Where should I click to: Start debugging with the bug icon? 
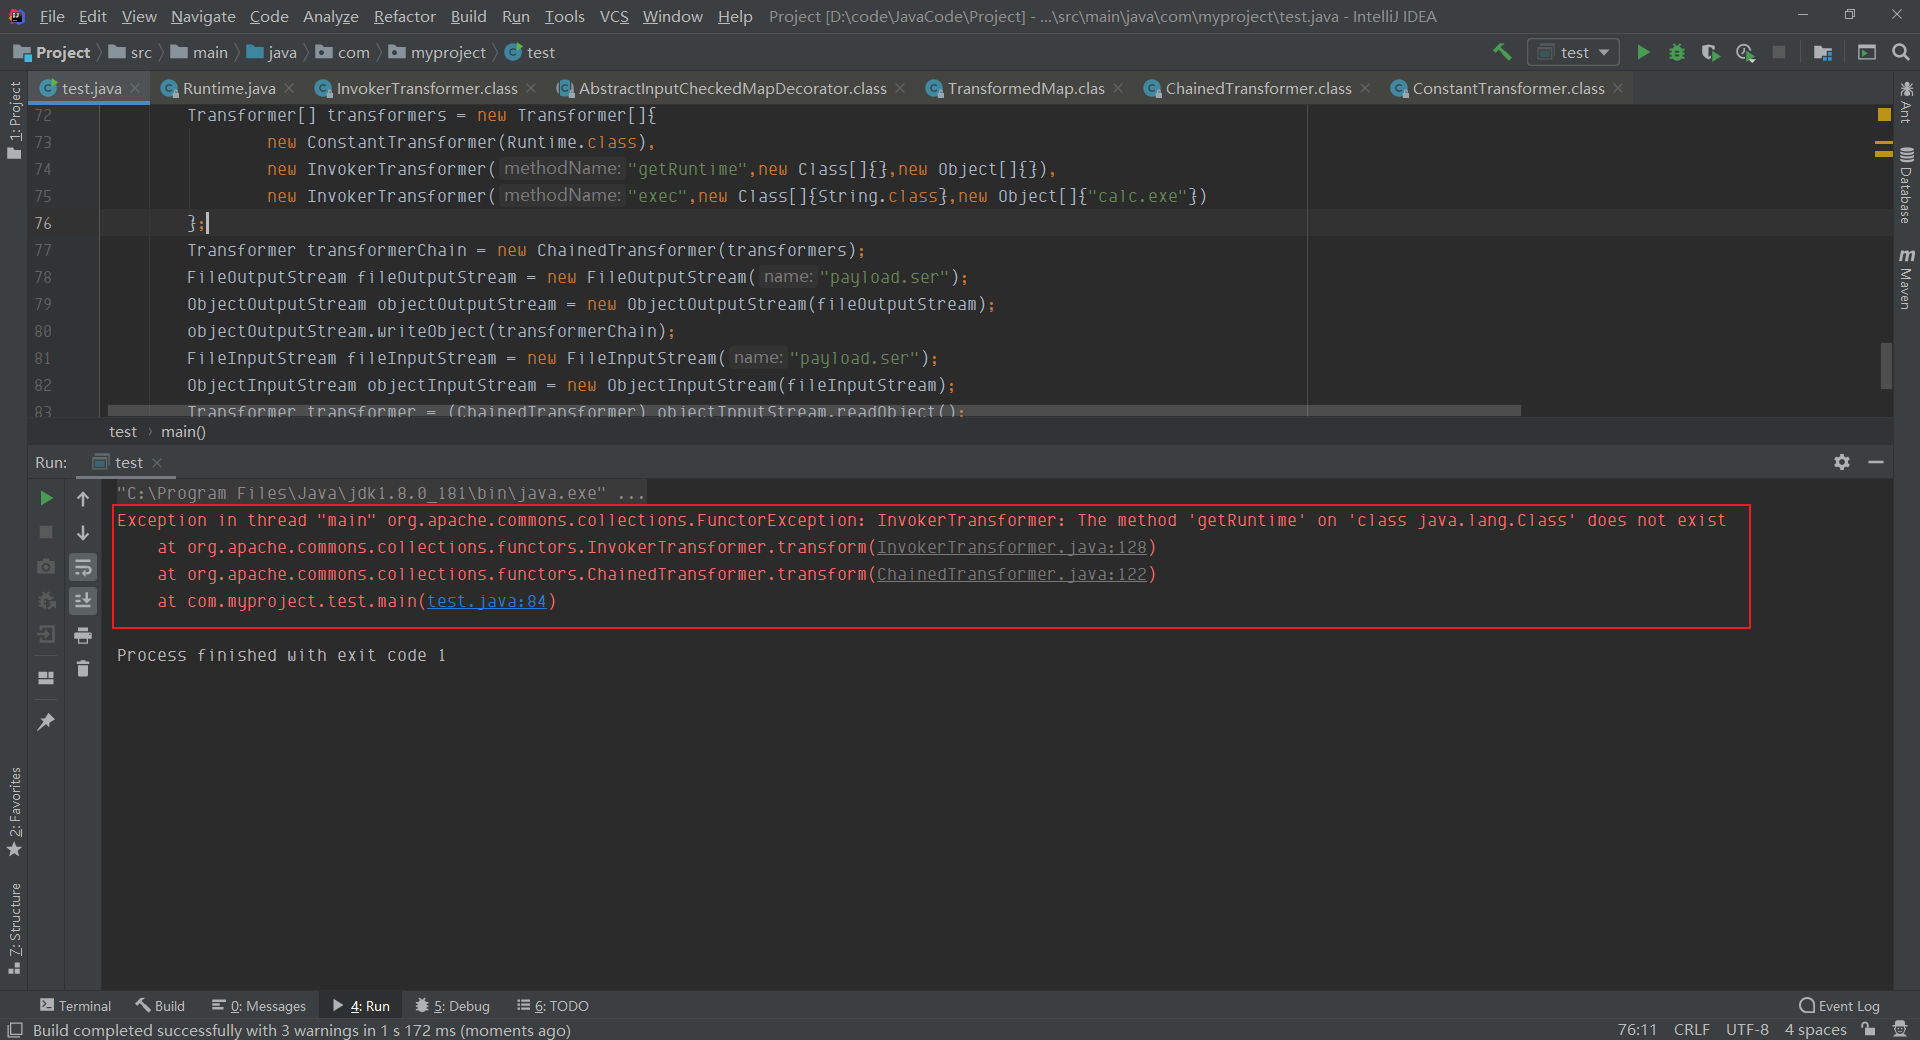pos(1677,52)
